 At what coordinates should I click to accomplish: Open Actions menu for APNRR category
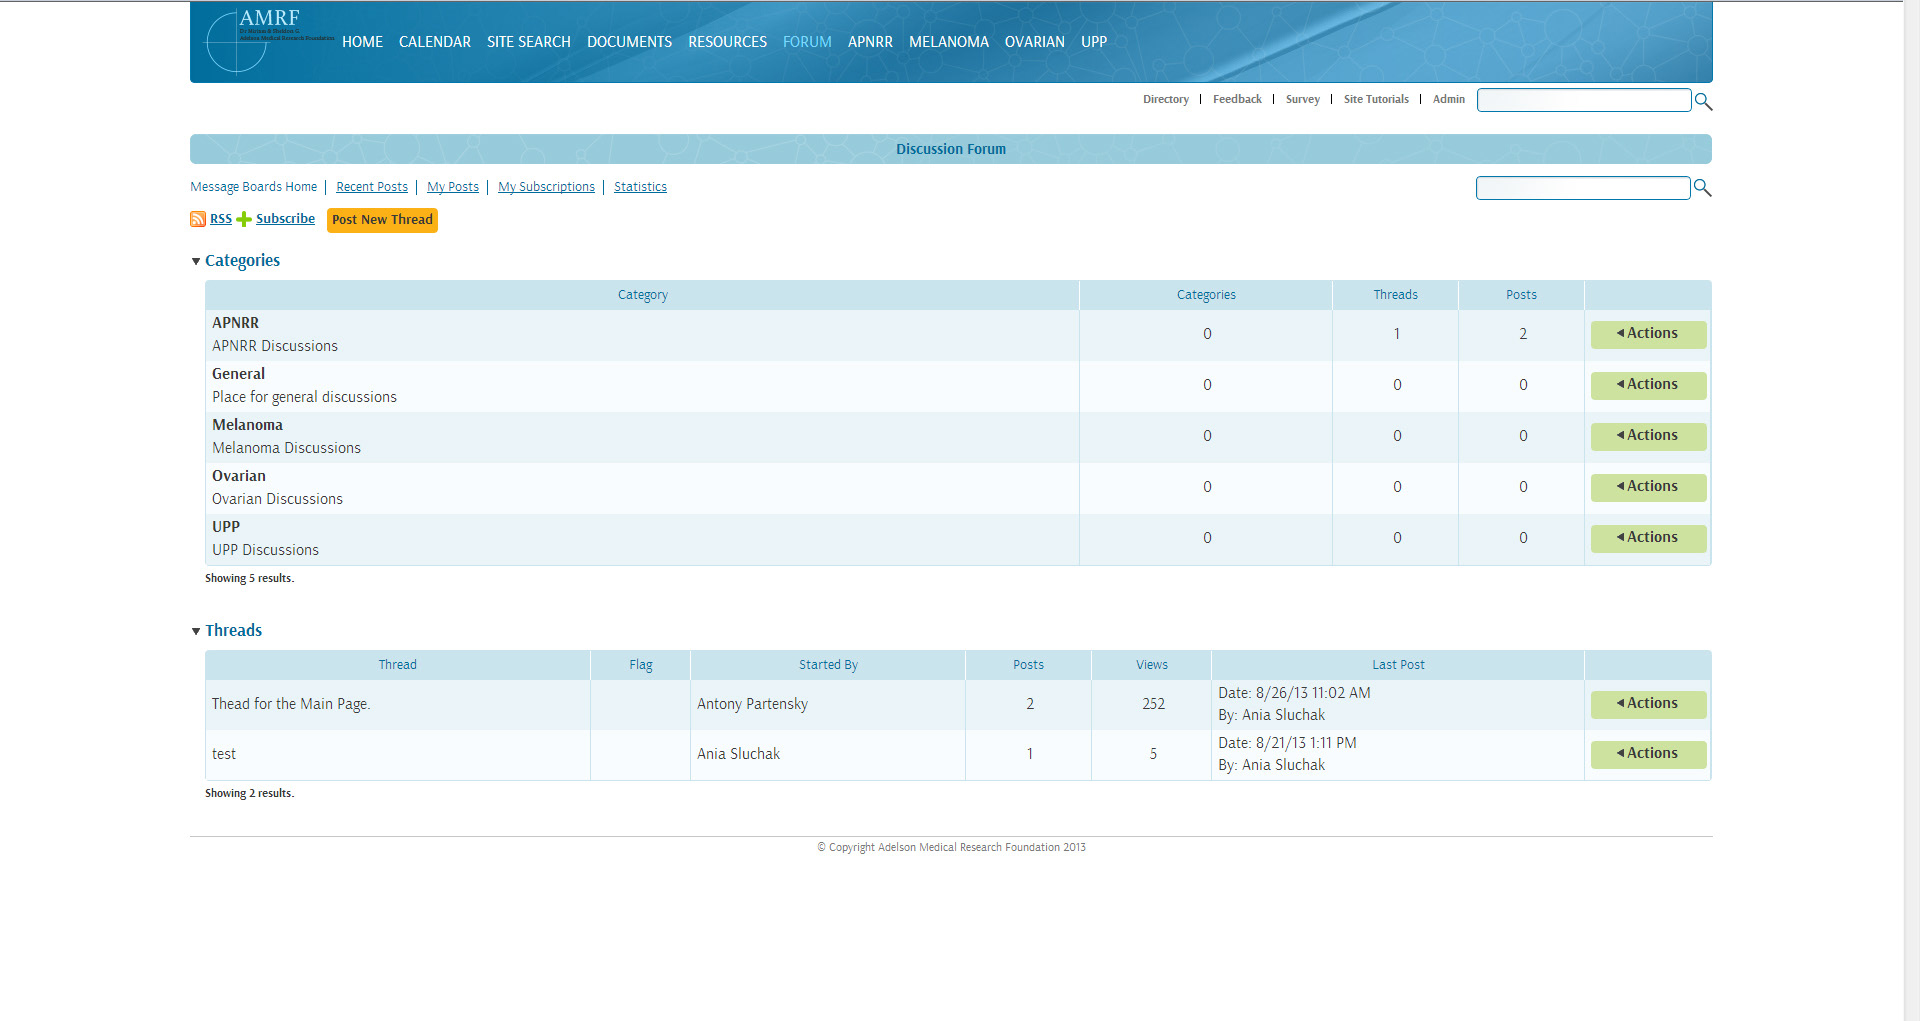1648,334
